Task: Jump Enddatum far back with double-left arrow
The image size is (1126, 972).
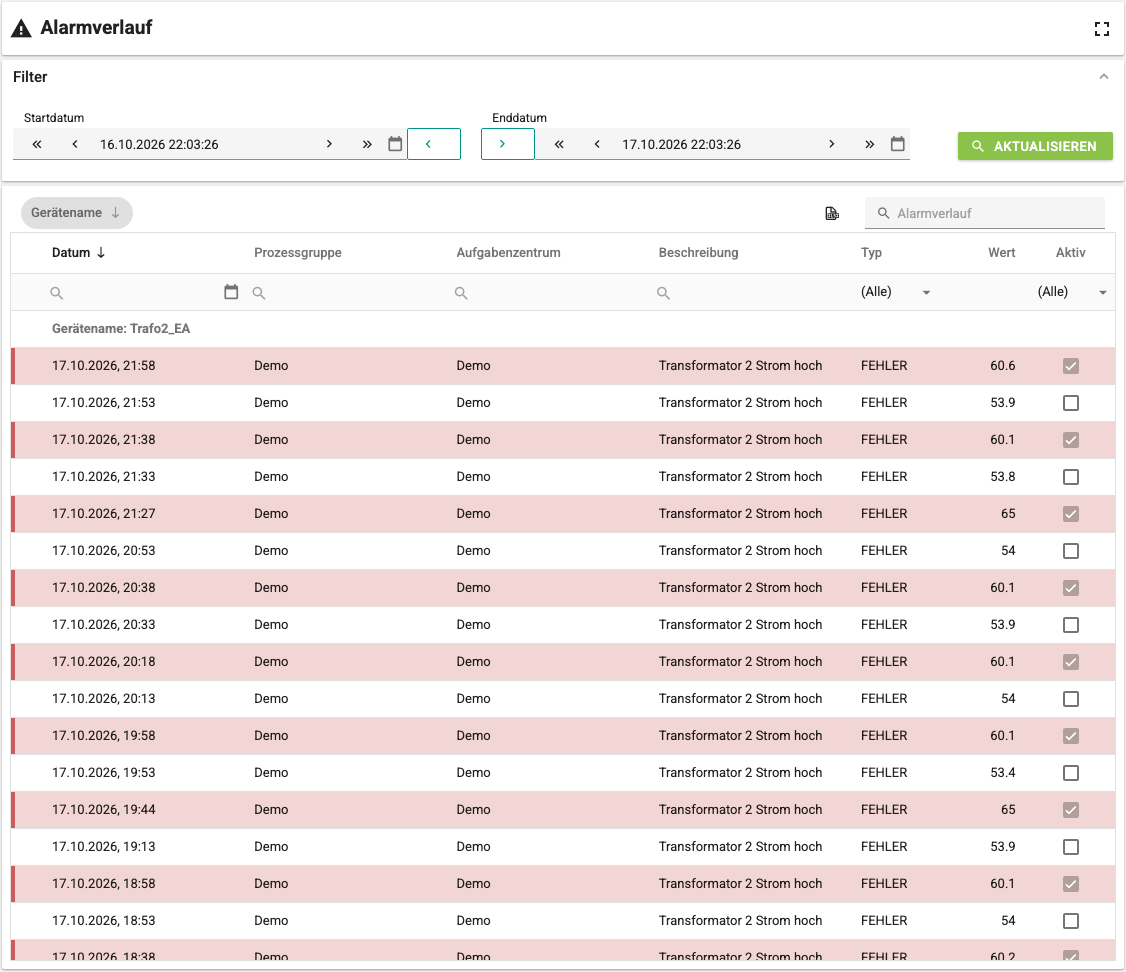Action: (x=559, y=144)
